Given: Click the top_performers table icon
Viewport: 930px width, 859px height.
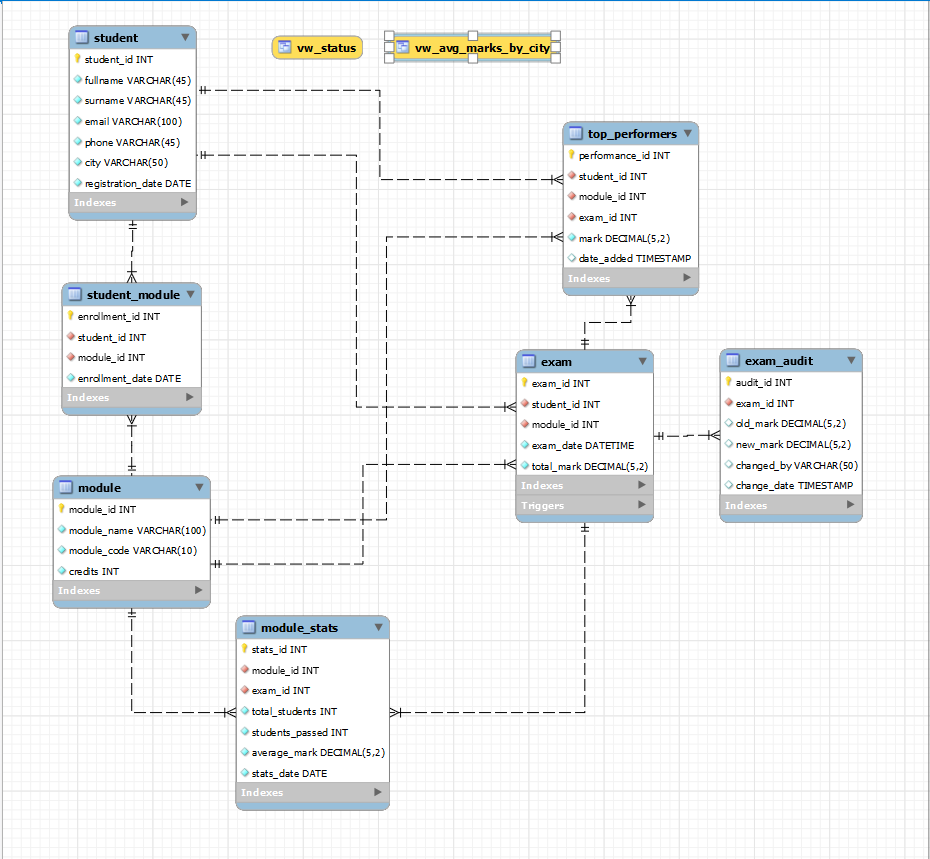Looking at the screenshot, I should pos(575,133).
